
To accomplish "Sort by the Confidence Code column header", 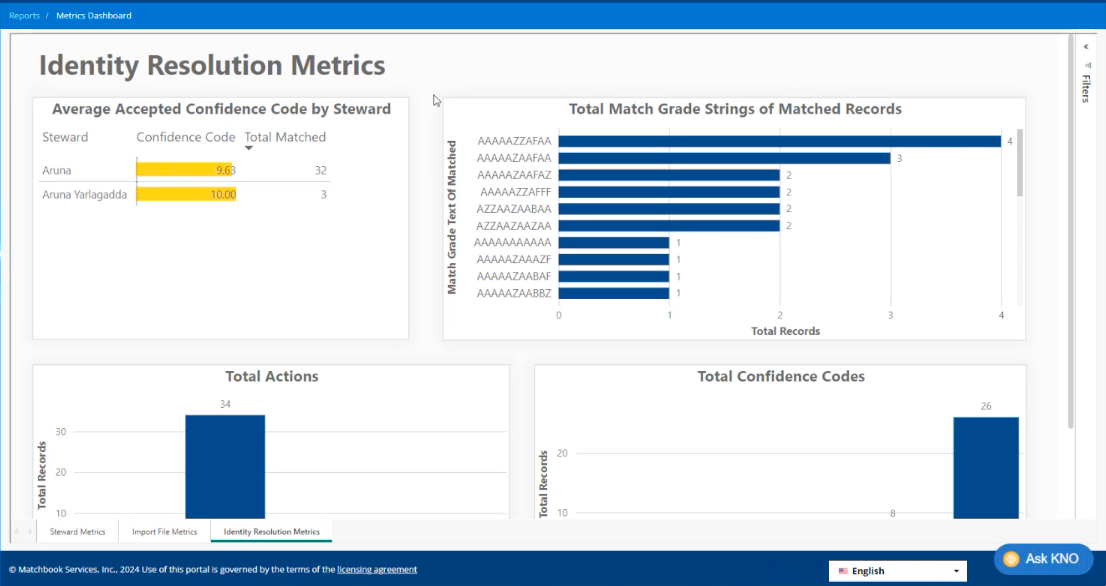I will 186,137.
